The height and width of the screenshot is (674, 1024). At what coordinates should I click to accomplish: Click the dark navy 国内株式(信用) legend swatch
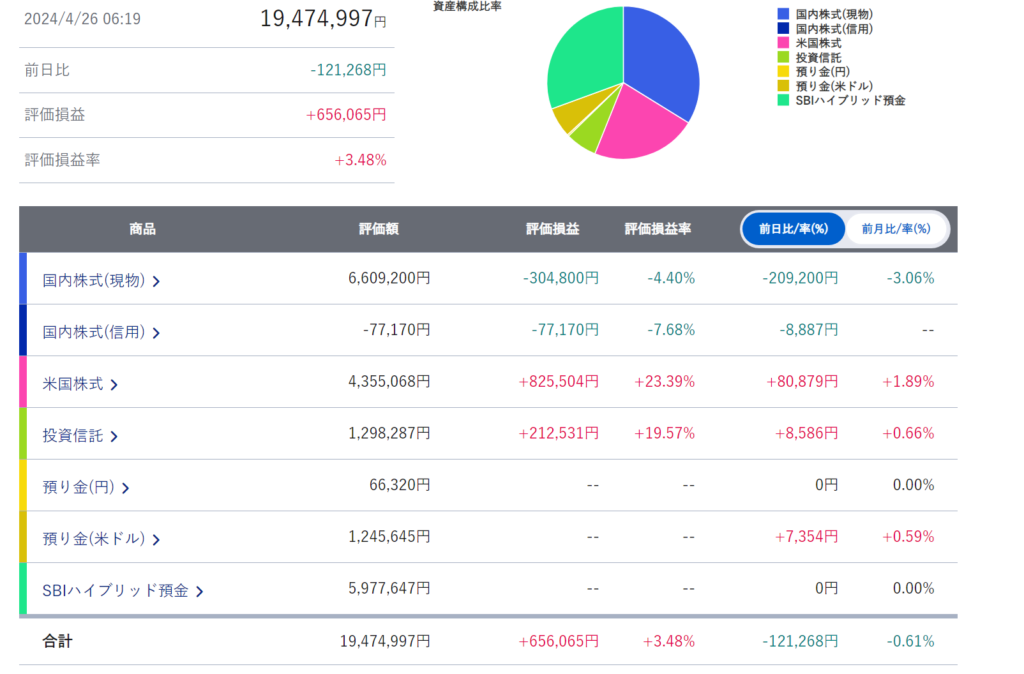[783, 28]
